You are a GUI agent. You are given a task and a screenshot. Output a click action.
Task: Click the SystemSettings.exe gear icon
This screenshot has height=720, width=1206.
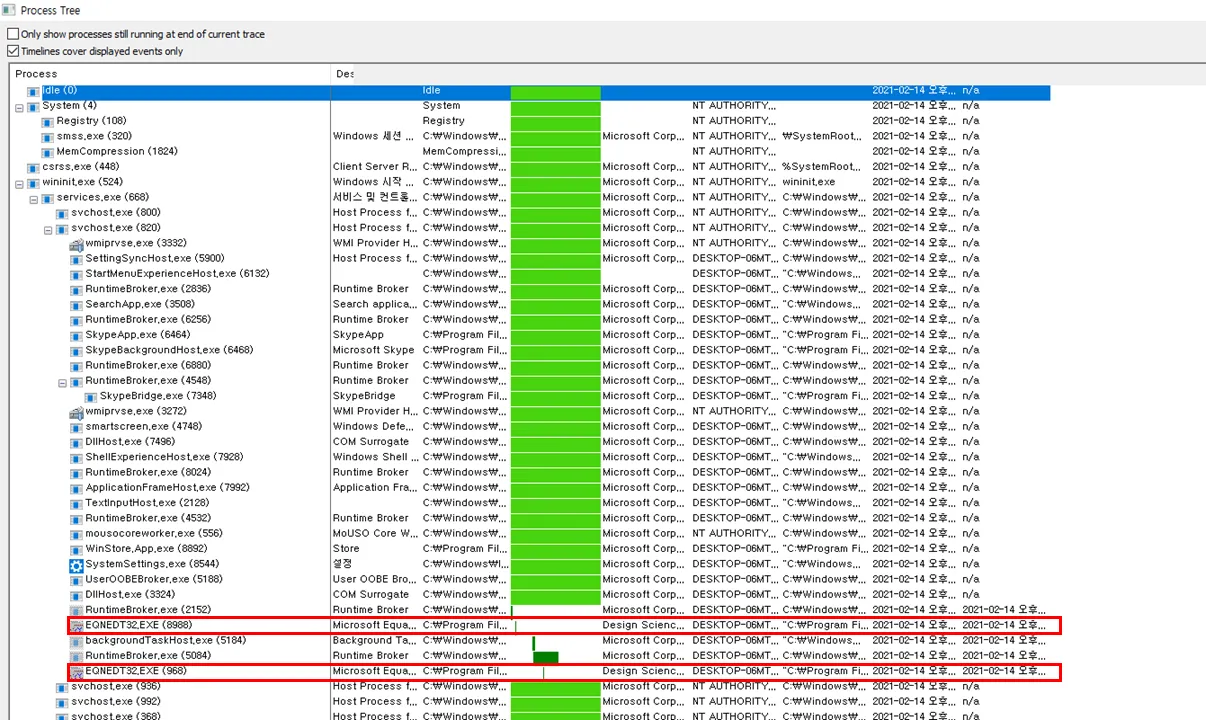[x=76, y=564]
